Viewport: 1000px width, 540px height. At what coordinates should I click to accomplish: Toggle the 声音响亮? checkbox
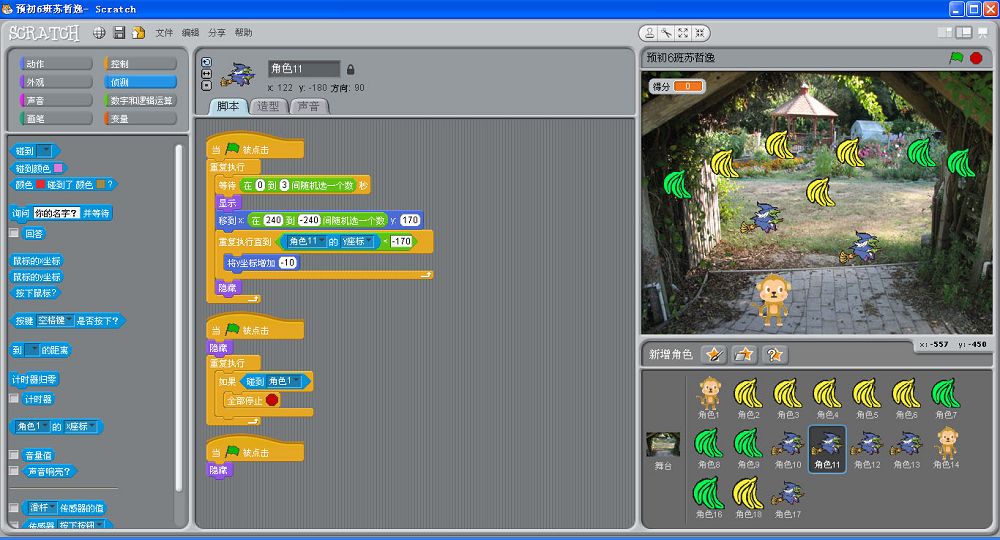[14, 471]
